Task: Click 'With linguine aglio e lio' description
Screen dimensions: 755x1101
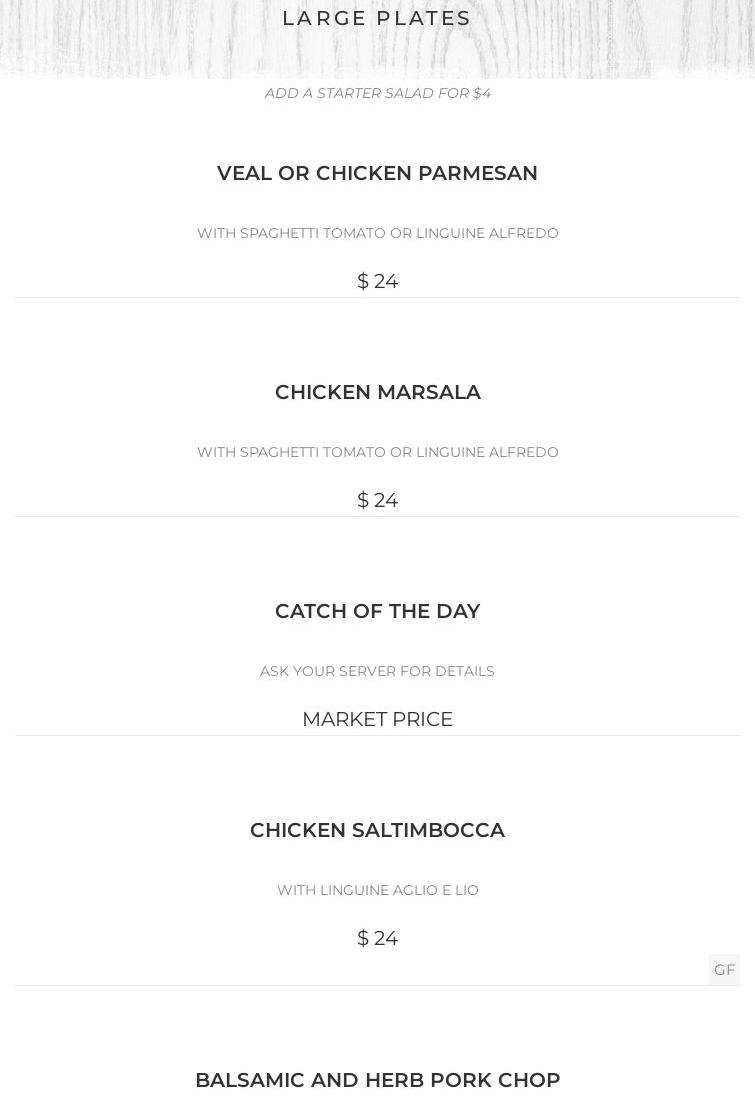Action: pos(377,890)
